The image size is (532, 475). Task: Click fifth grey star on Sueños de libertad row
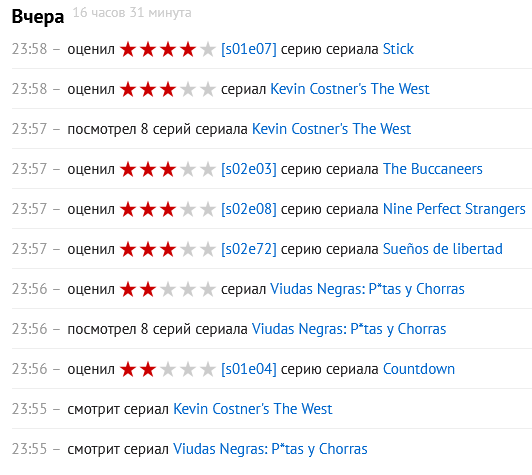(208, 250)
